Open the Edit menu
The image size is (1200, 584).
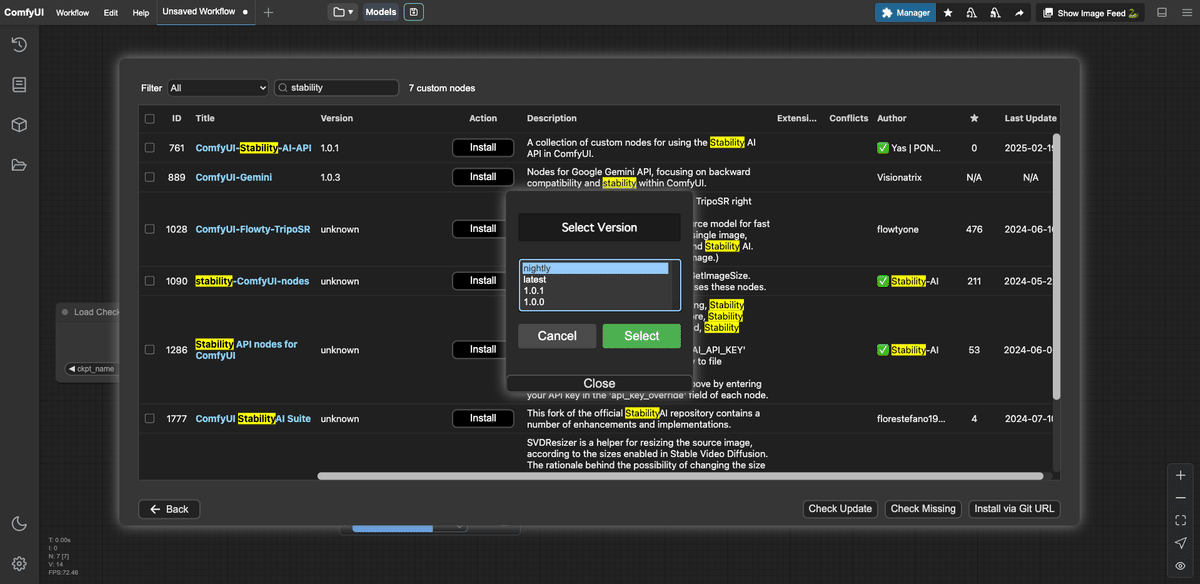pos(111,13)
